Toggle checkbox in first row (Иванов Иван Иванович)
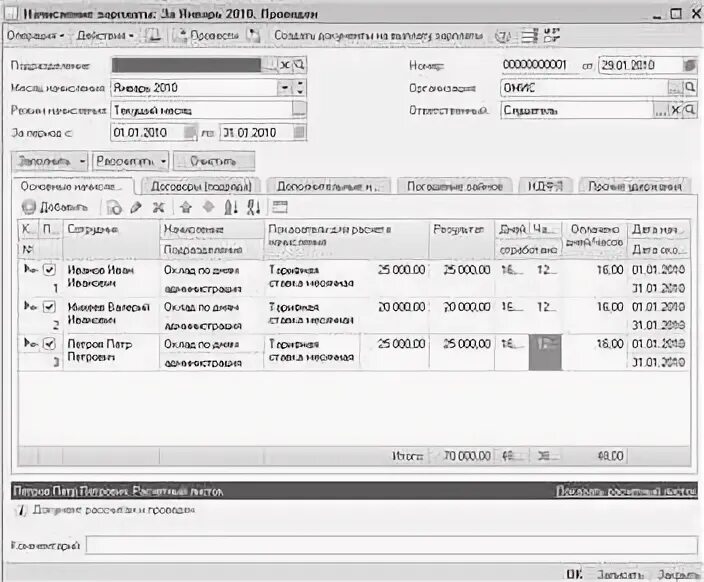Image resolution: width=704 pixels, height=582 pixels. pos(49,270)
